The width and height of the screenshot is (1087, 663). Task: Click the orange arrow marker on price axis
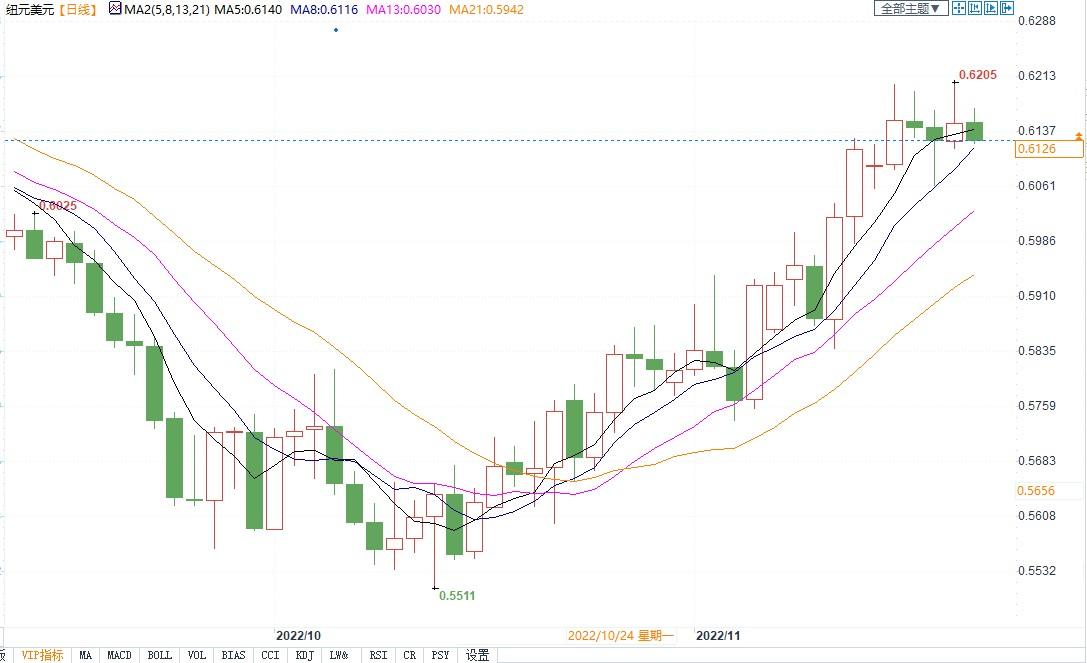pyautogui.click(x=1078, y=135)
